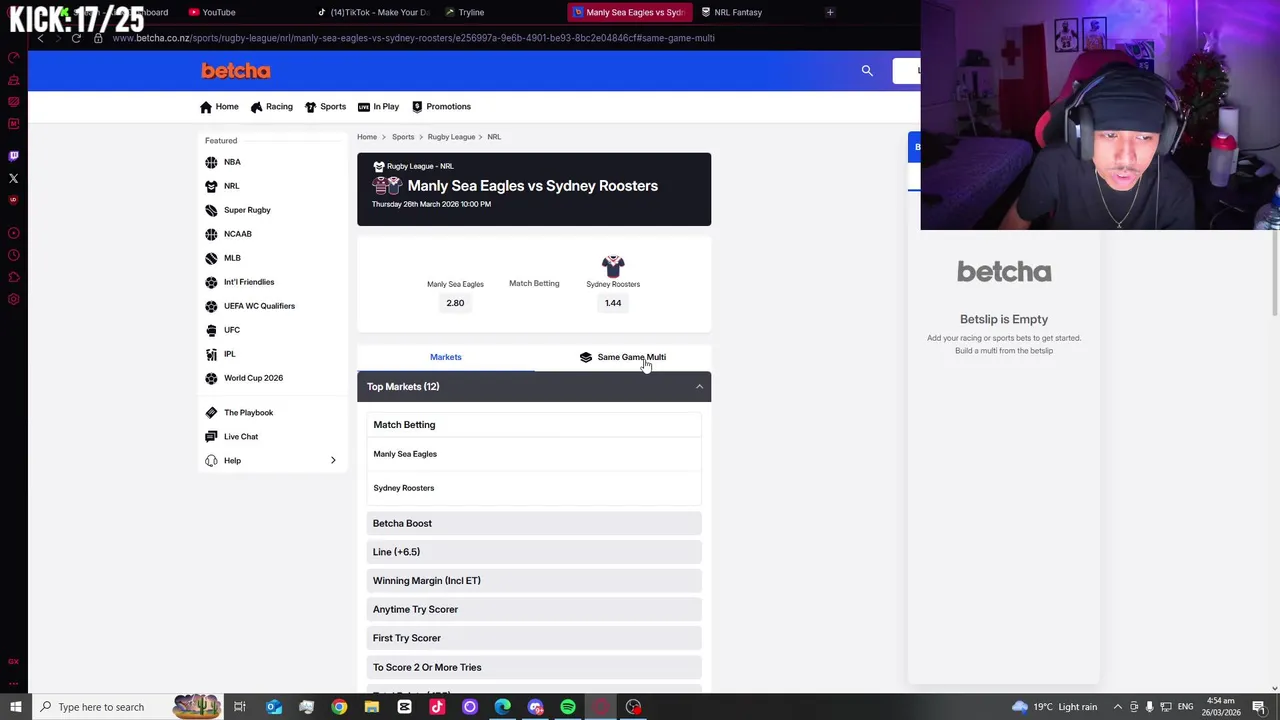Open Sports in the main navigation
1280x720 pixels.
(325, 107)
